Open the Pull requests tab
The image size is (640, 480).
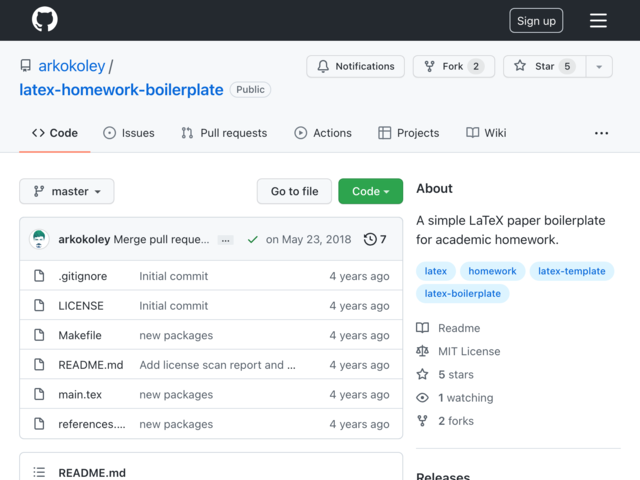coord(224,133)
